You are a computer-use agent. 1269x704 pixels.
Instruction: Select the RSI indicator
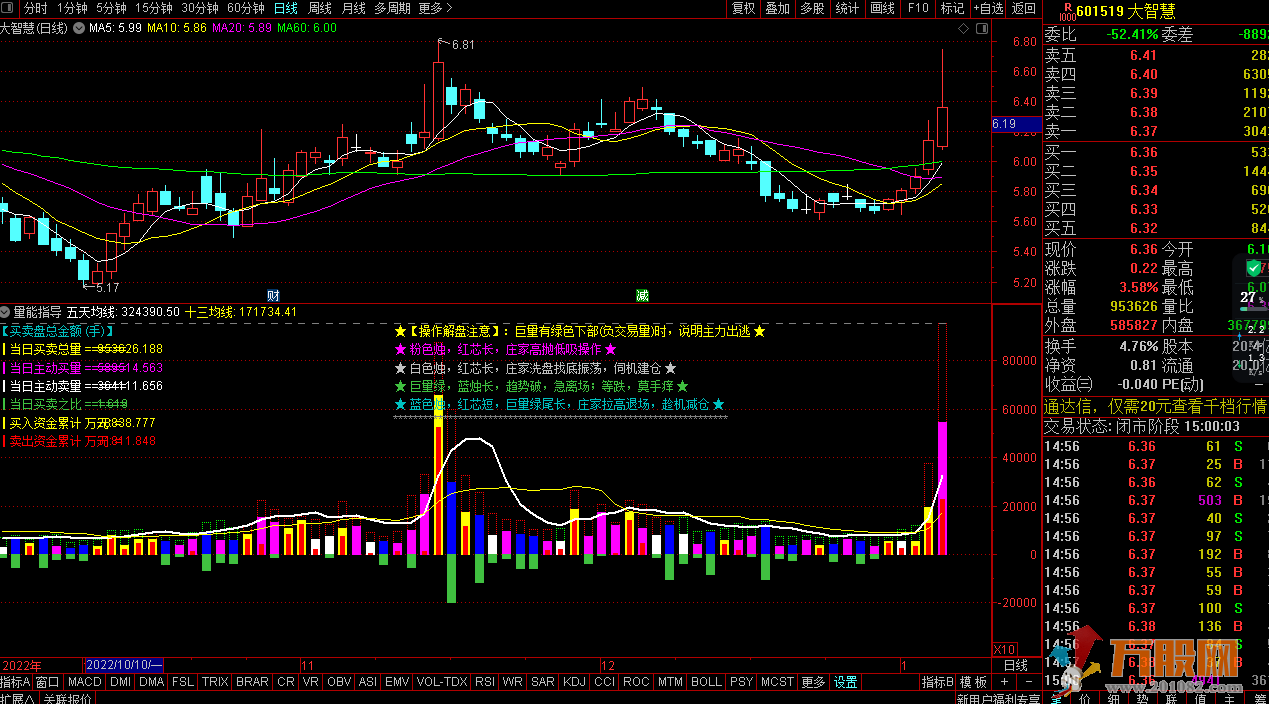pyautogui.click(x=485, y=682)
